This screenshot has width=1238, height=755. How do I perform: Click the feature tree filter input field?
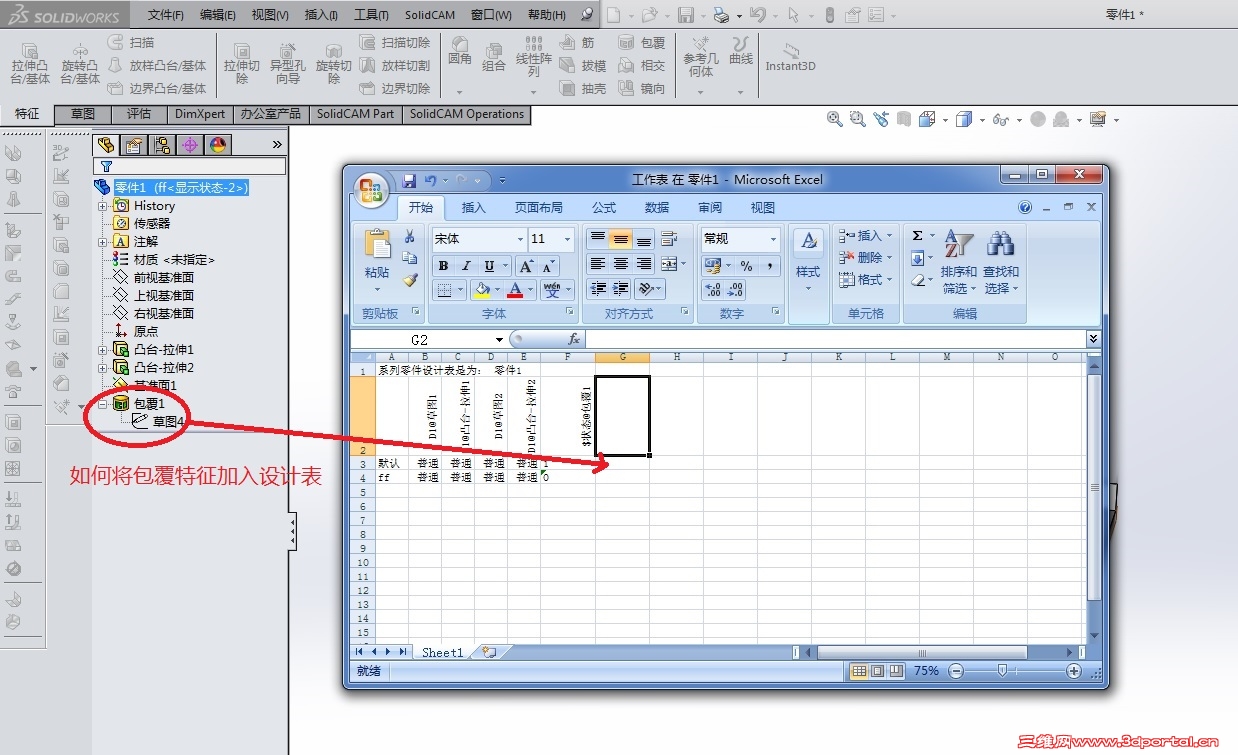(x=190, y=166)
